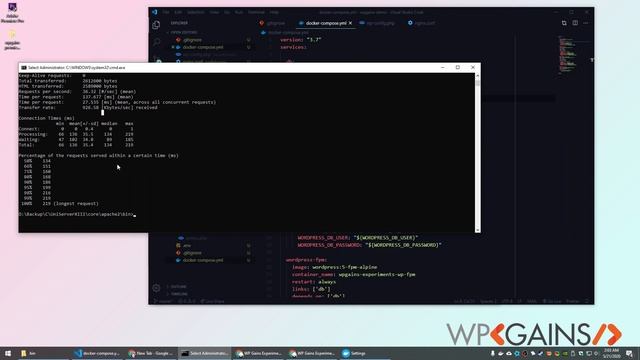
Task: Click the '(longest request)' line in cmd
Action: 60,203
